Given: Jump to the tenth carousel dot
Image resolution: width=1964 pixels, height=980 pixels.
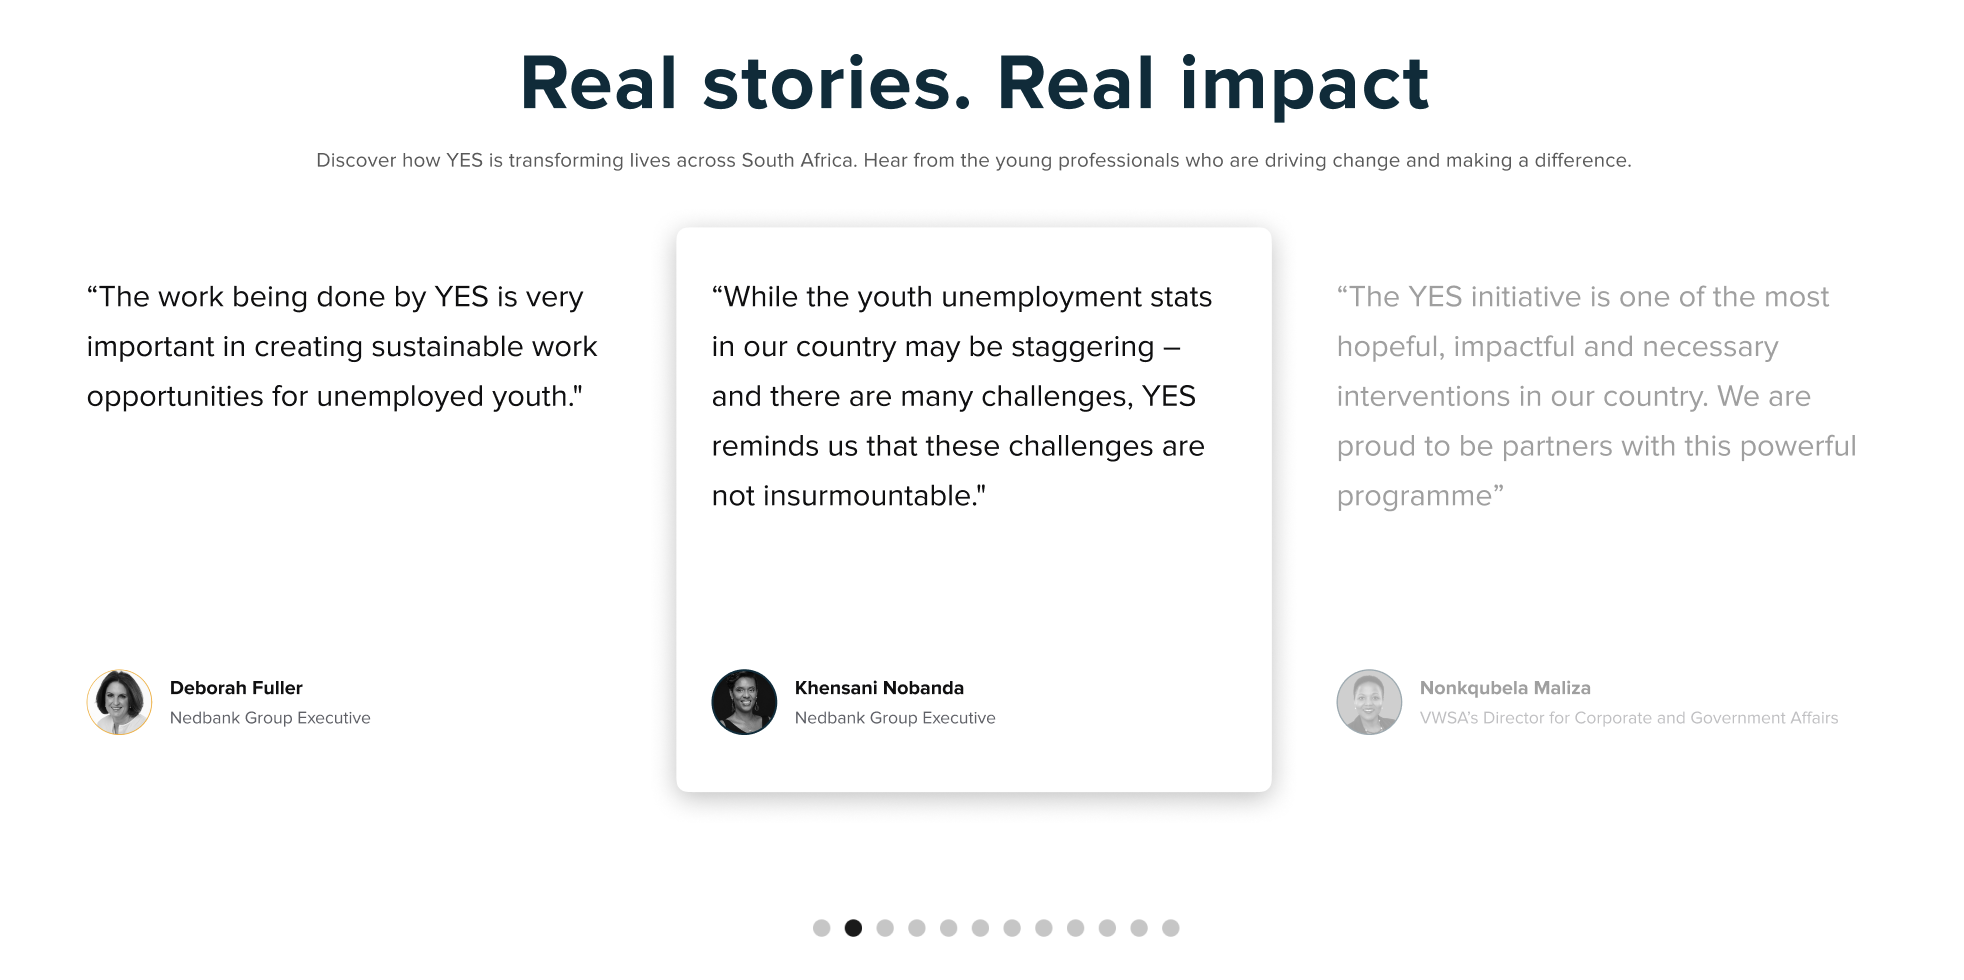Looking at the screenshot, I should coord(1107,928).
